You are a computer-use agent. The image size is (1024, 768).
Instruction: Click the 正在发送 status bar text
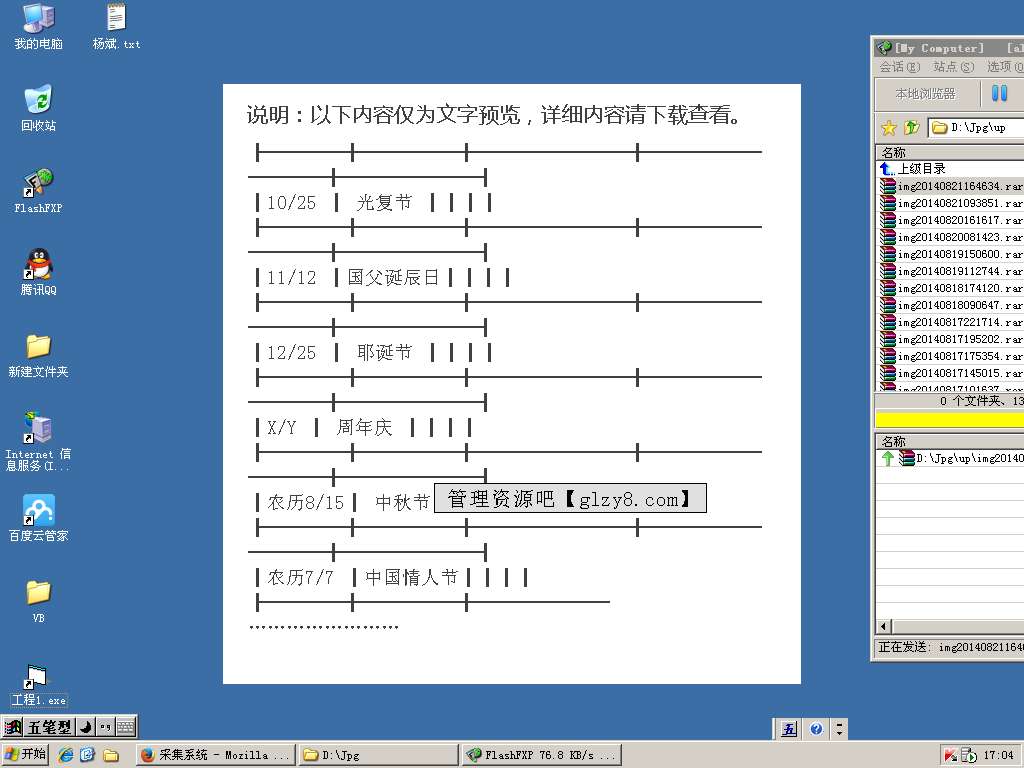[x=950, y=647]
